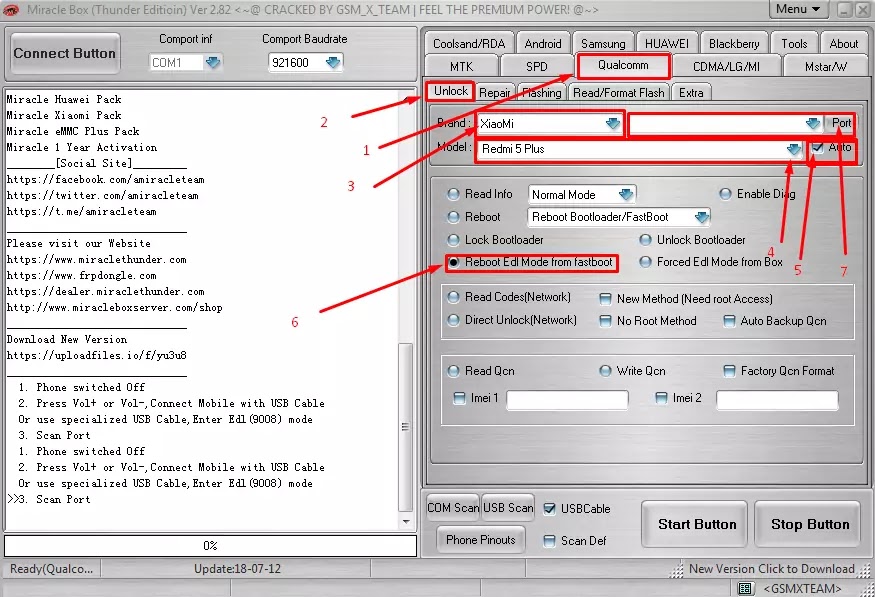The image size is (875, 597).
Task: Switch to the HUAWEI tab
Action: 666,44
